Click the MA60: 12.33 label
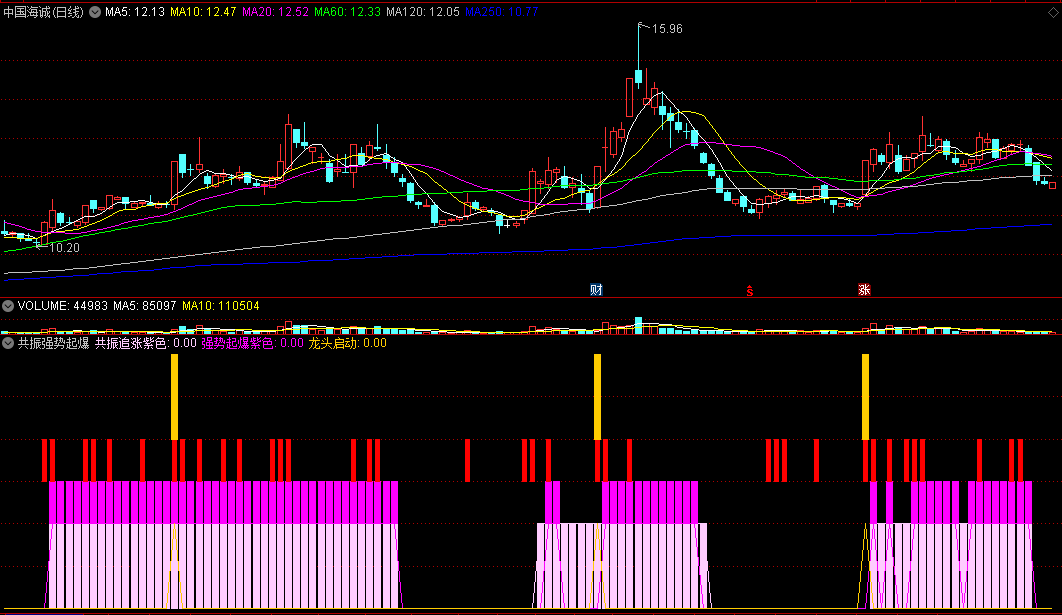This screenshot has height=615, width=1062. coord(347,12)
